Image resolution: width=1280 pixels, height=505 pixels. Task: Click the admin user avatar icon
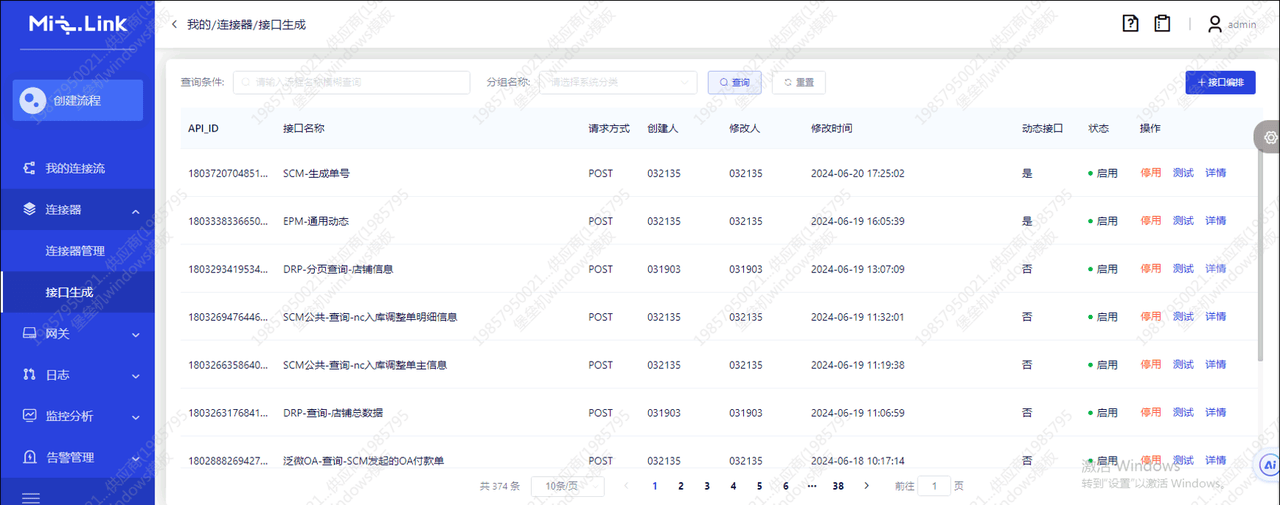[1215, 24]
